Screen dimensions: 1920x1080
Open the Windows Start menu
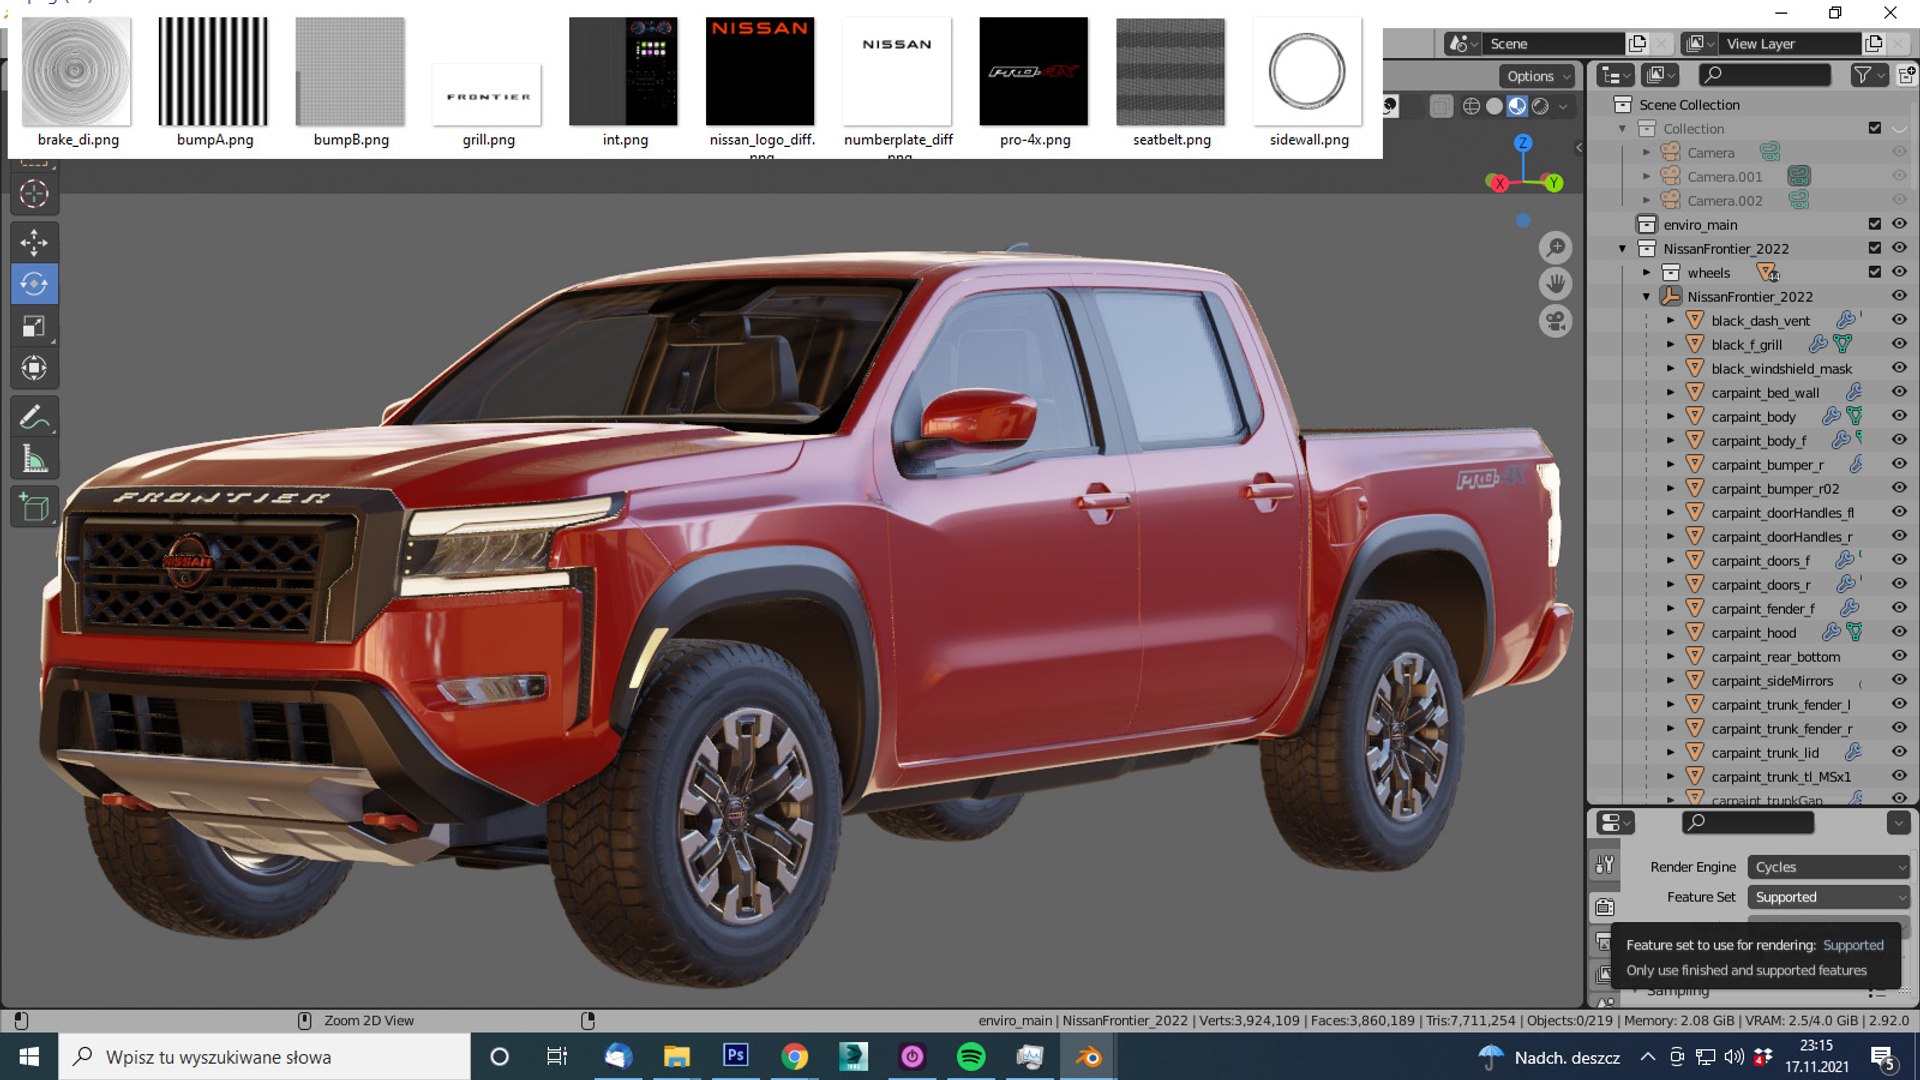[29, 1057]
